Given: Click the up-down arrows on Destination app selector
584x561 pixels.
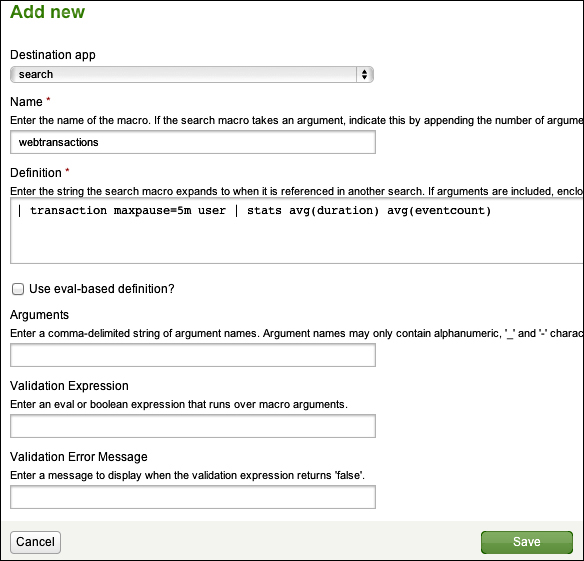Looking at the screenshot, I should pos(365,75).
